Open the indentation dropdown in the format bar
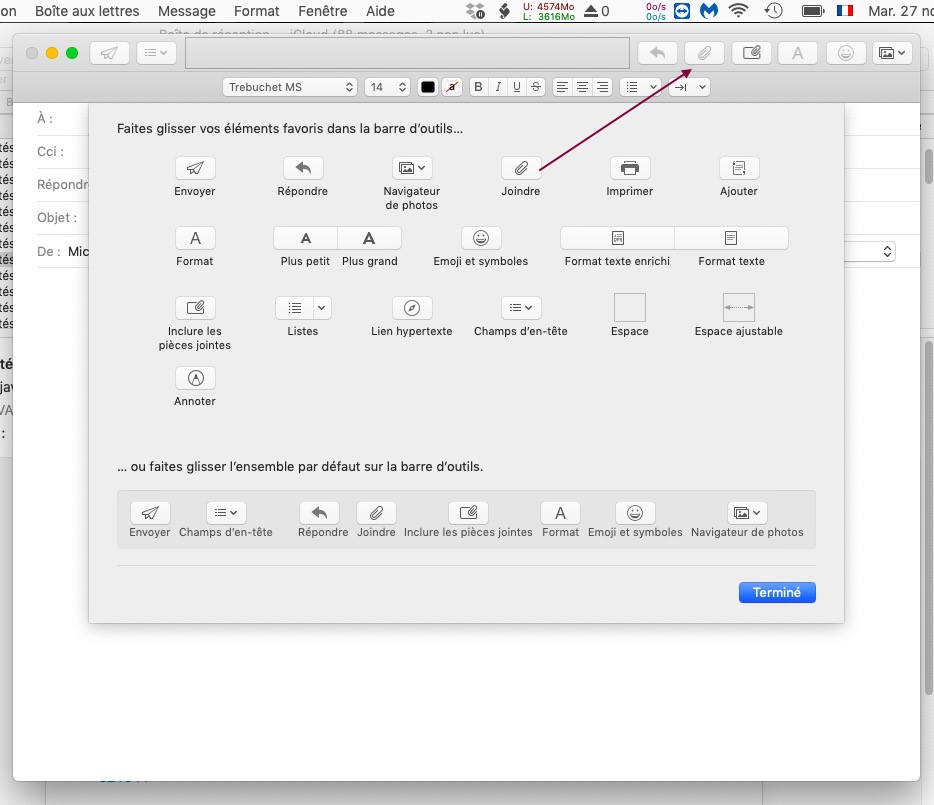Image resolution: width=934 pixels, height=805 pixels. pyautogui.click(x=689, y=87)
